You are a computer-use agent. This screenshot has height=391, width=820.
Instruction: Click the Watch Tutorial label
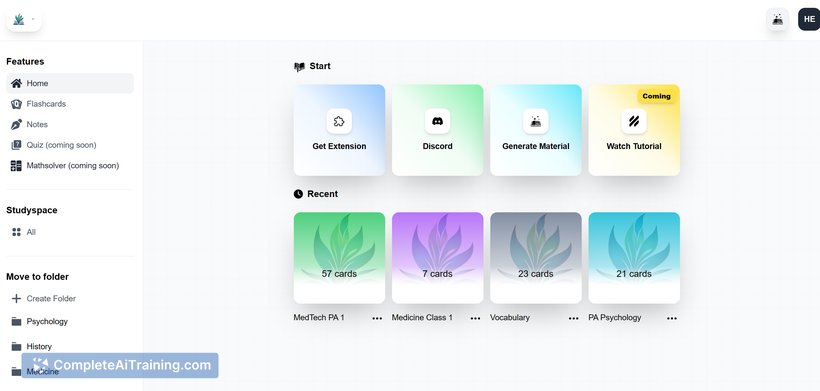click(634, 146)
